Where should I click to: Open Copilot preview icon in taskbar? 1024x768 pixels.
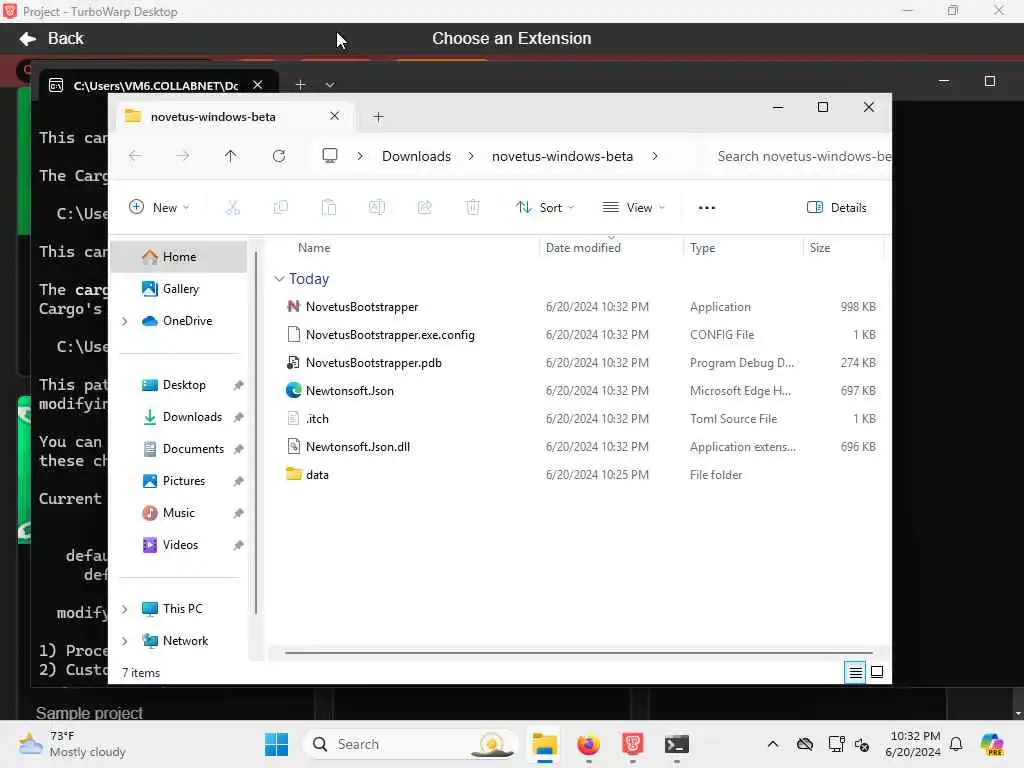992,744
